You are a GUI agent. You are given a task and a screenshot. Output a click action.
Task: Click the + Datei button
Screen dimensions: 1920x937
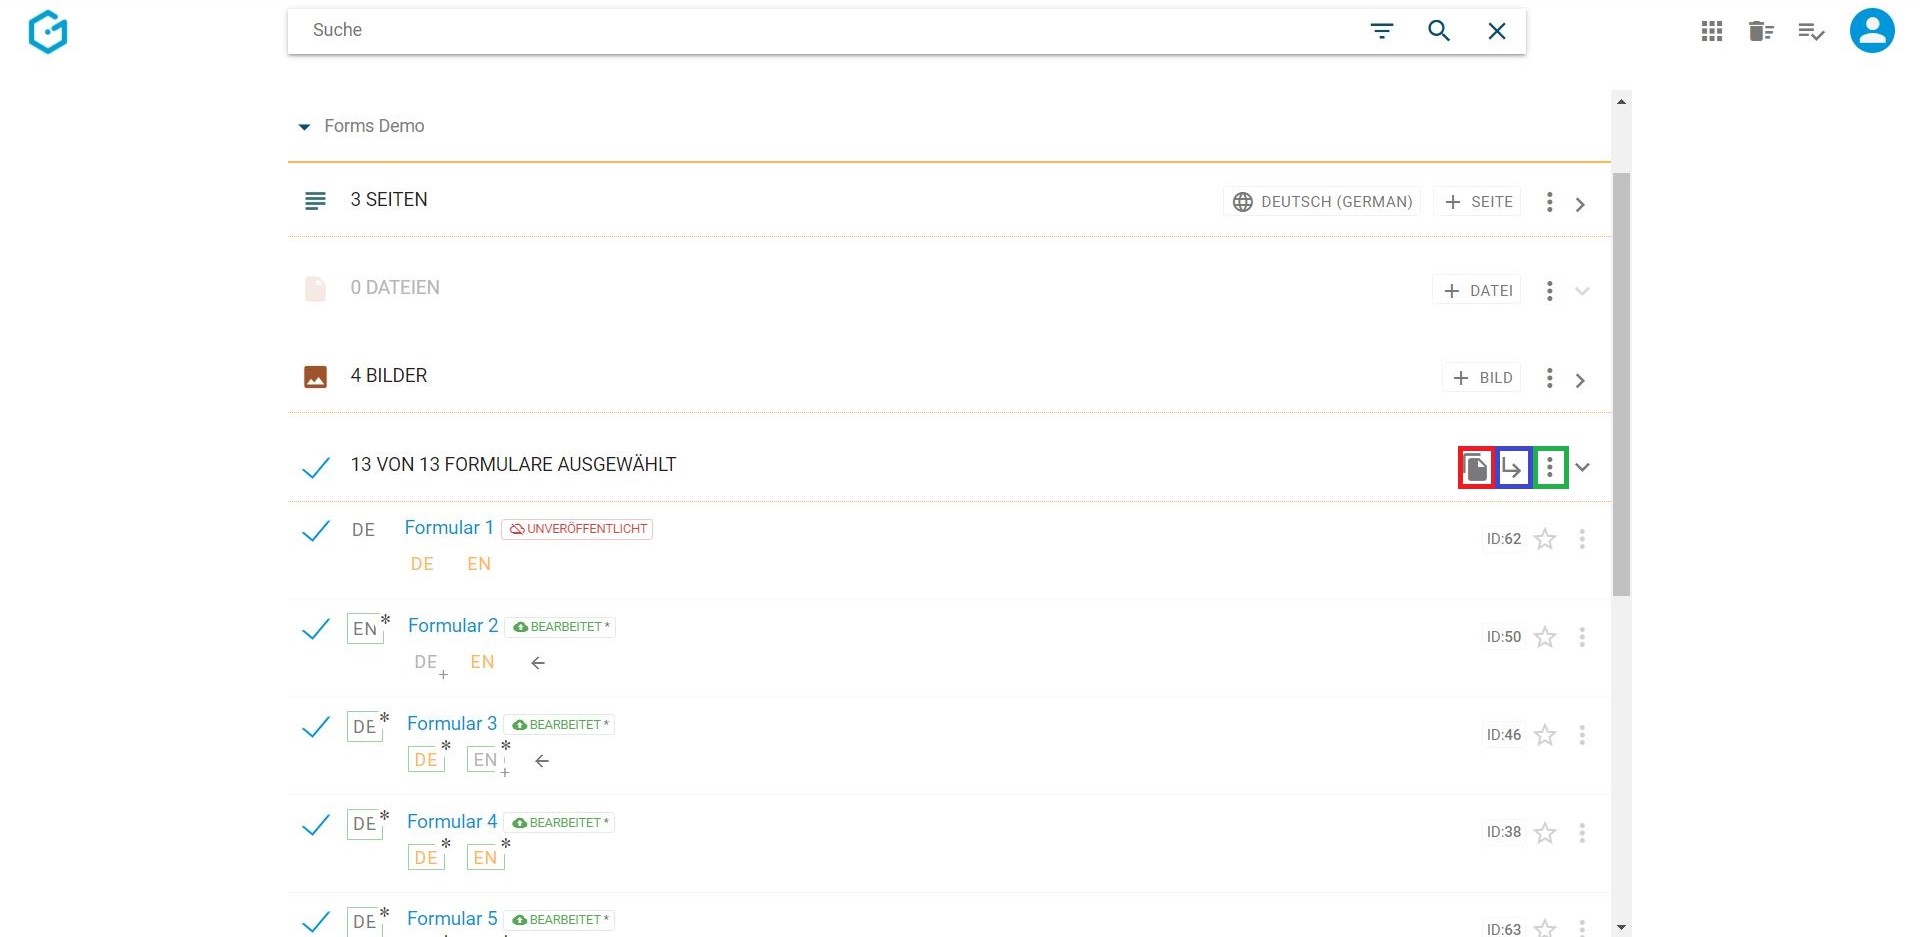(1477, 290)
